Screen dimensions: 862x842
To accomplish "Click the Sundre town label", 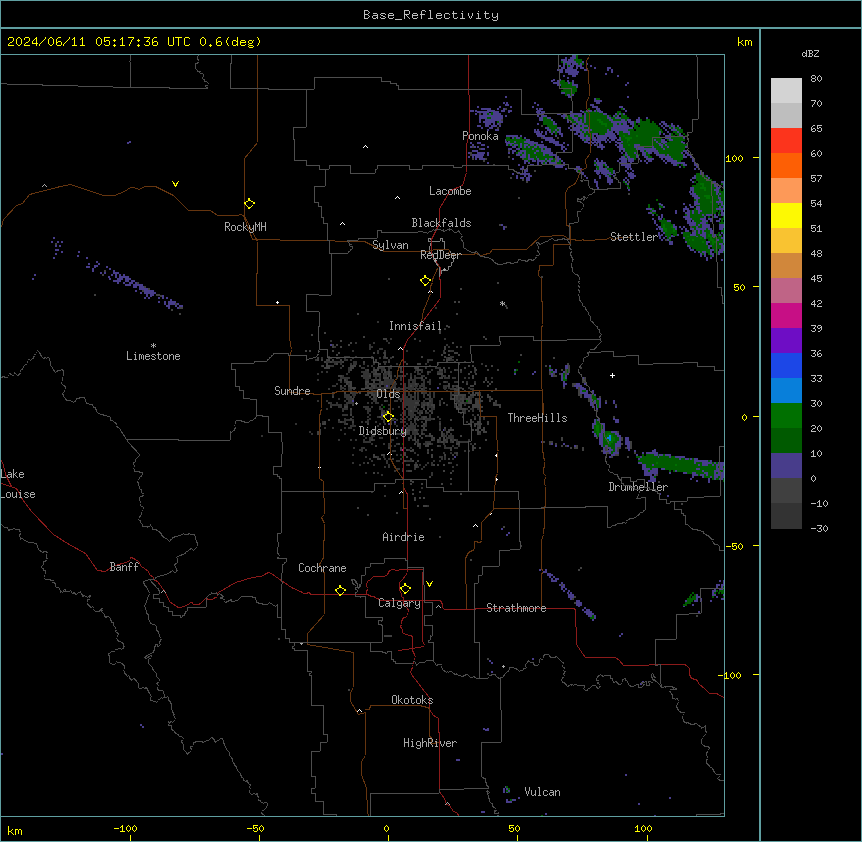I will [292, 391].
